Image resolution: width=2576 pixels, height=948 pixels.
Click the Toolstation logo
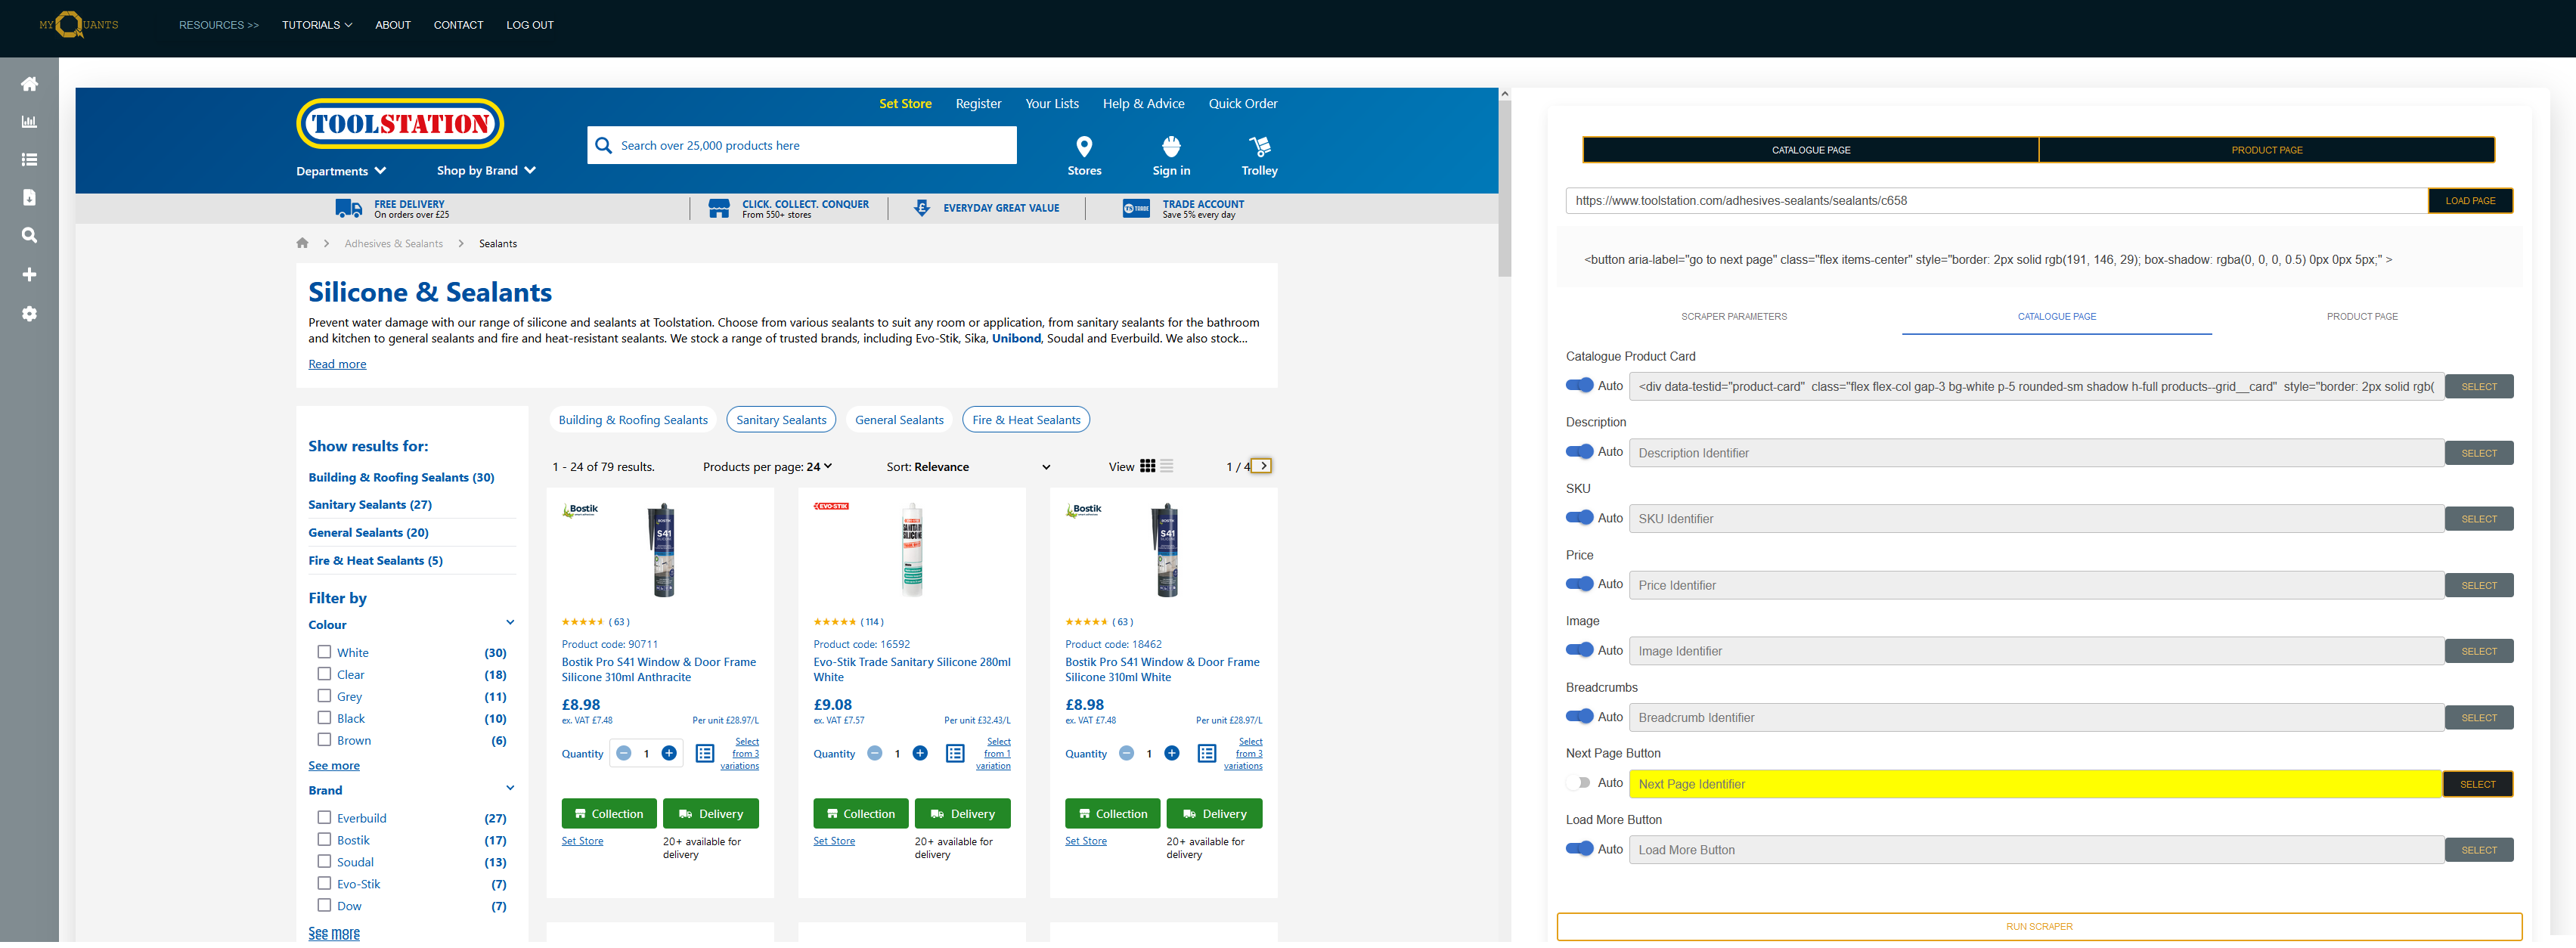coord(399,124)
